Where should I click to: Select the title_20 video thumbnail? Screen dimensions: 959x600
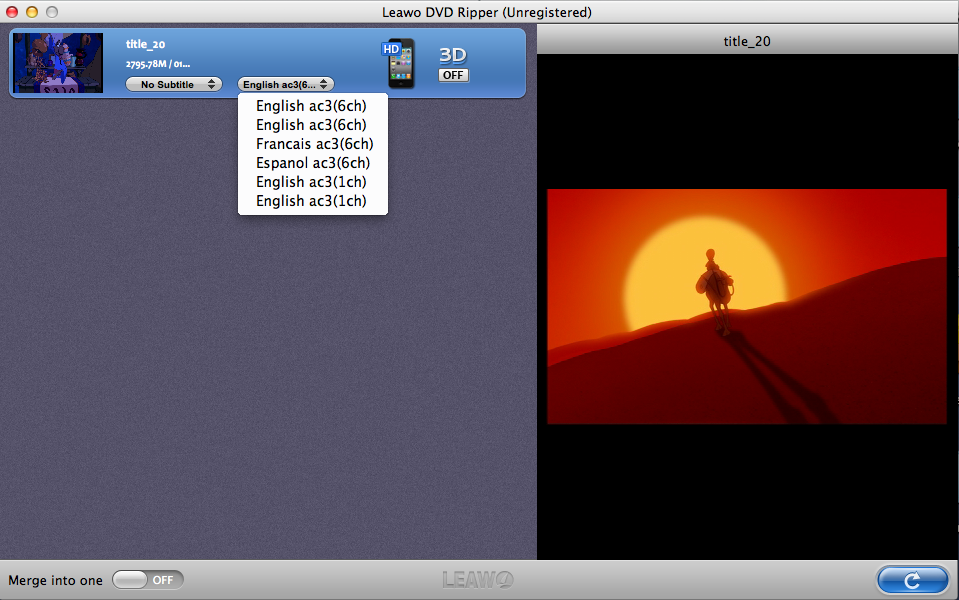(x=58, y=63)
